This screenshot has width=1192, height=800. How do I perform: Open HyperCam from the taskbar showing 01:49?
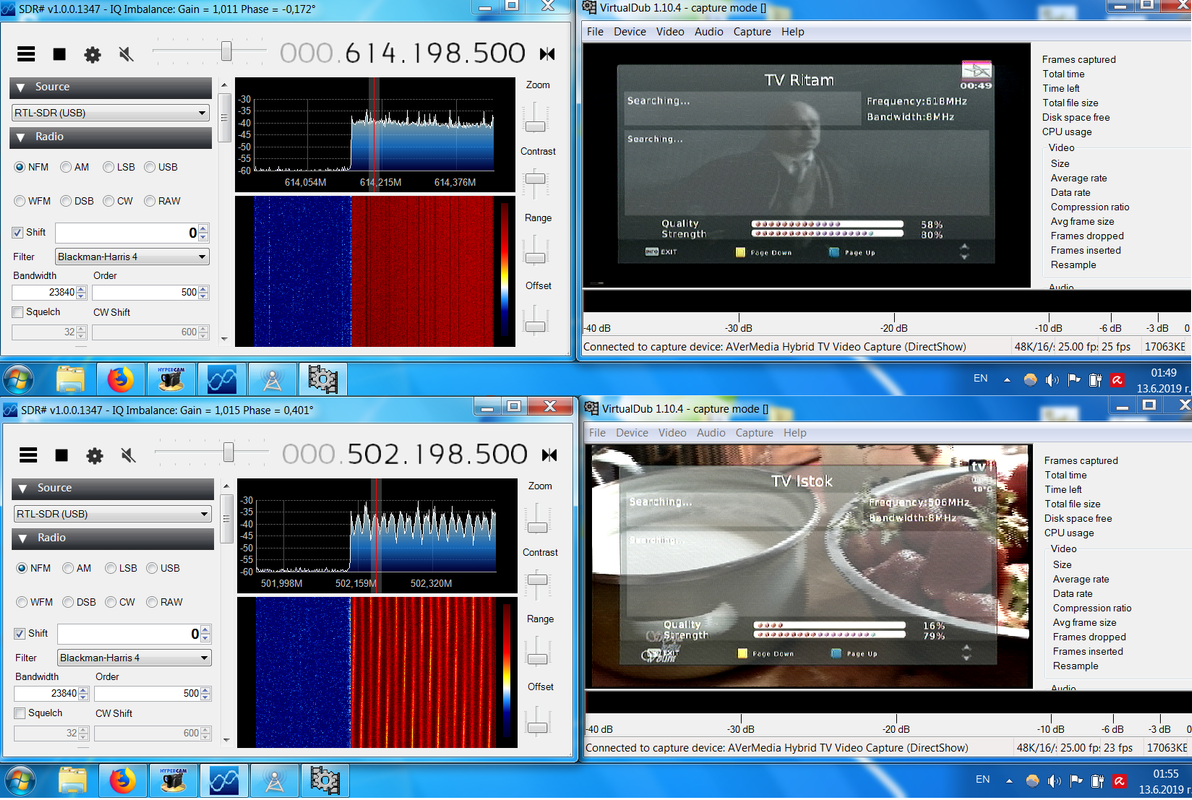pos(171,379)
